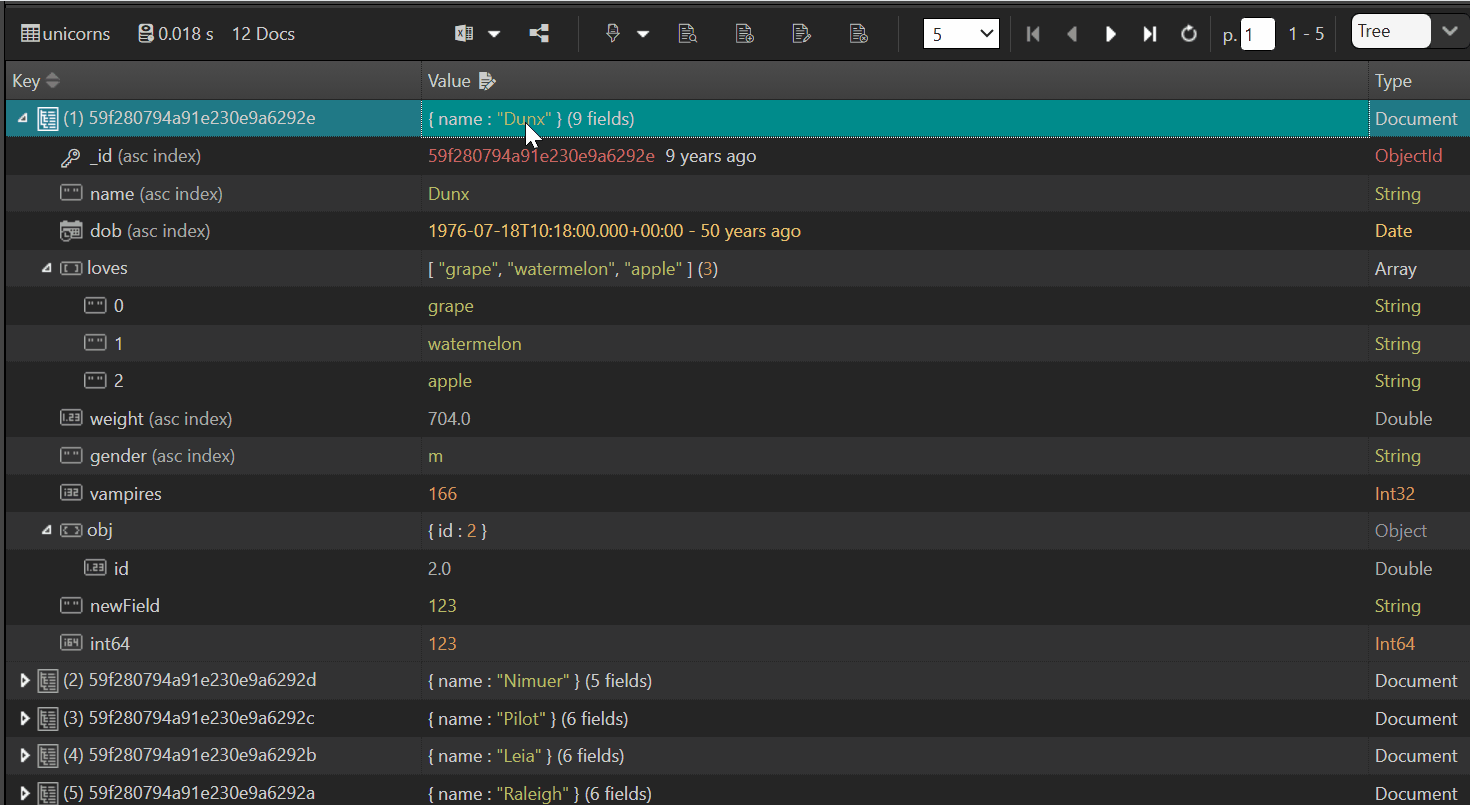Open the dropdown arrow beside the pin icon
The height and width of the screenshot is (805, 1470).
coord(643,34)
